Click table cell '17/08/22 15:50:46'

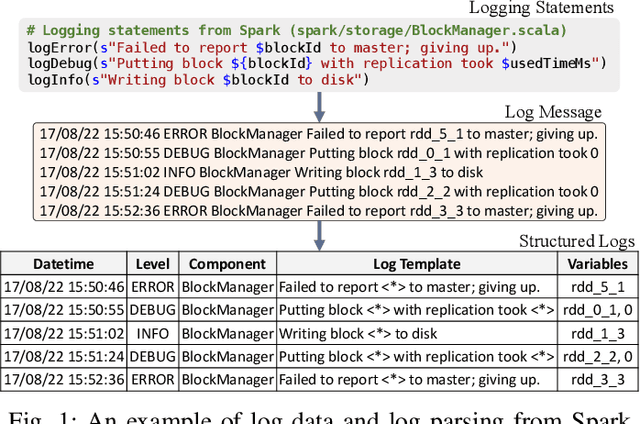pos(64,287)
